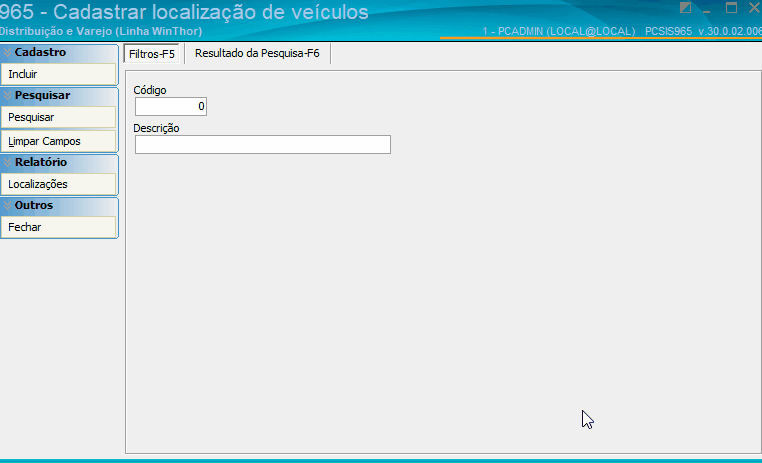Select the Relatório header label

coord(41,162)
